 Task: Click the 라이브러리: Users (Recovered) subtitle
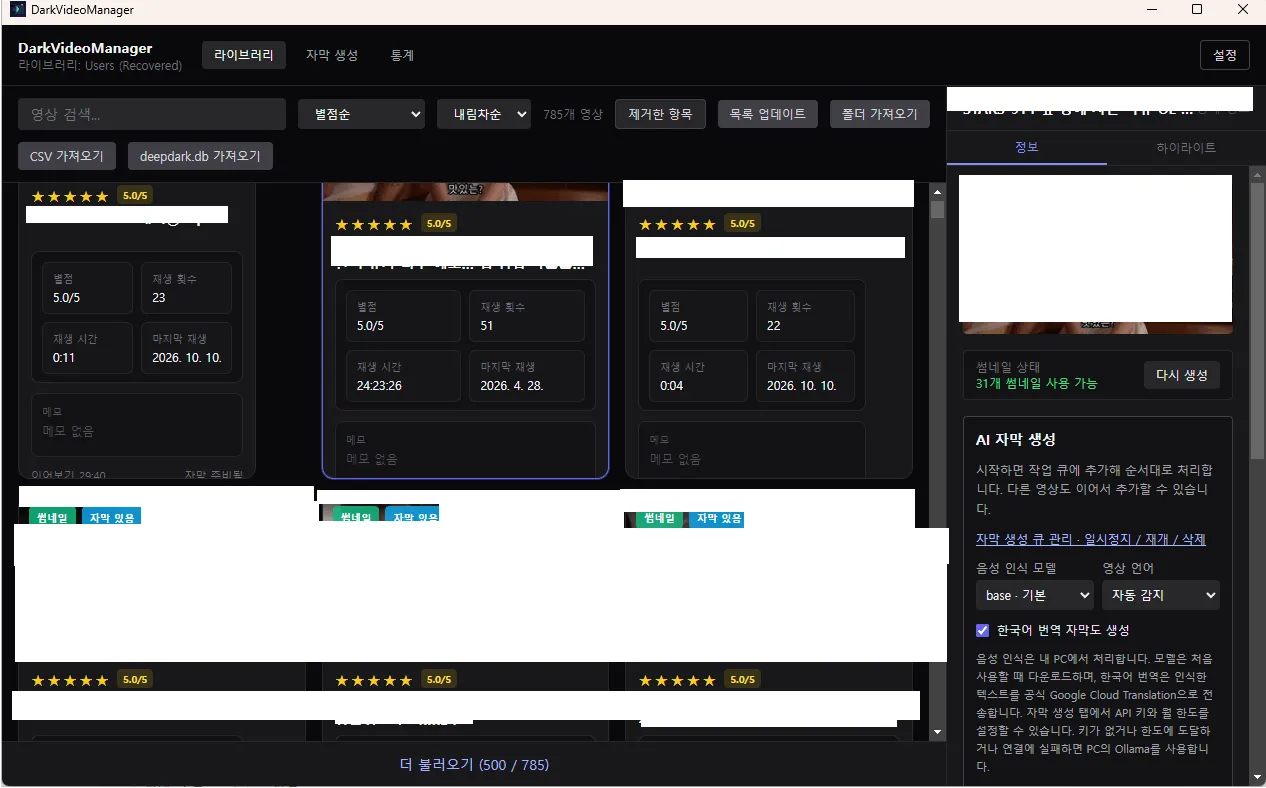[x=100, y=66]
